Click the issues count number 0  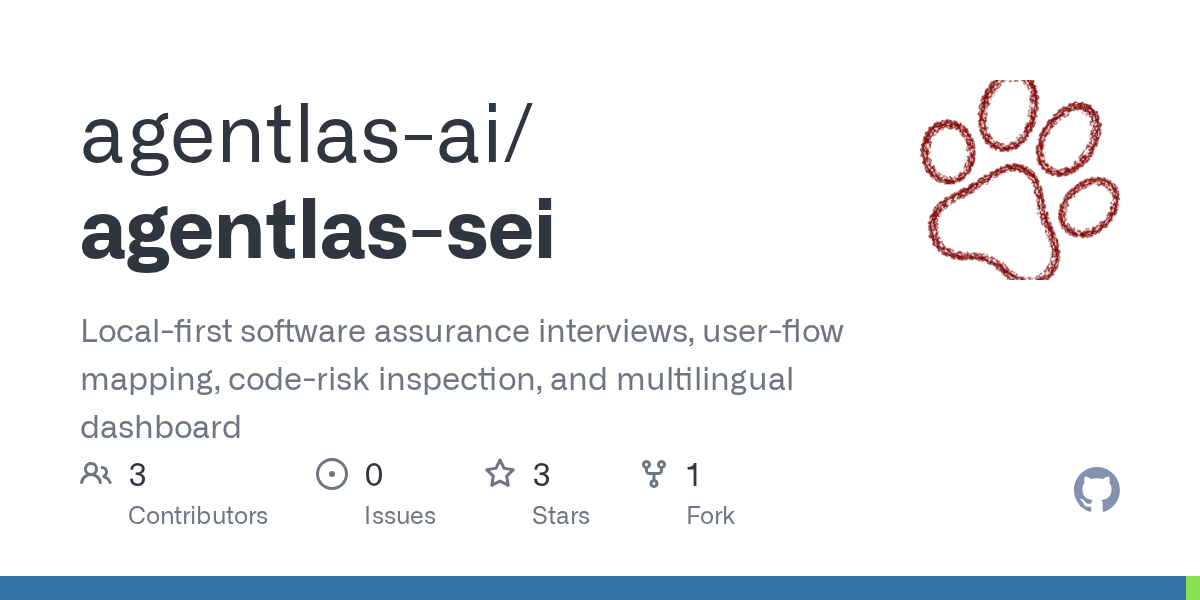coord(374,475)
